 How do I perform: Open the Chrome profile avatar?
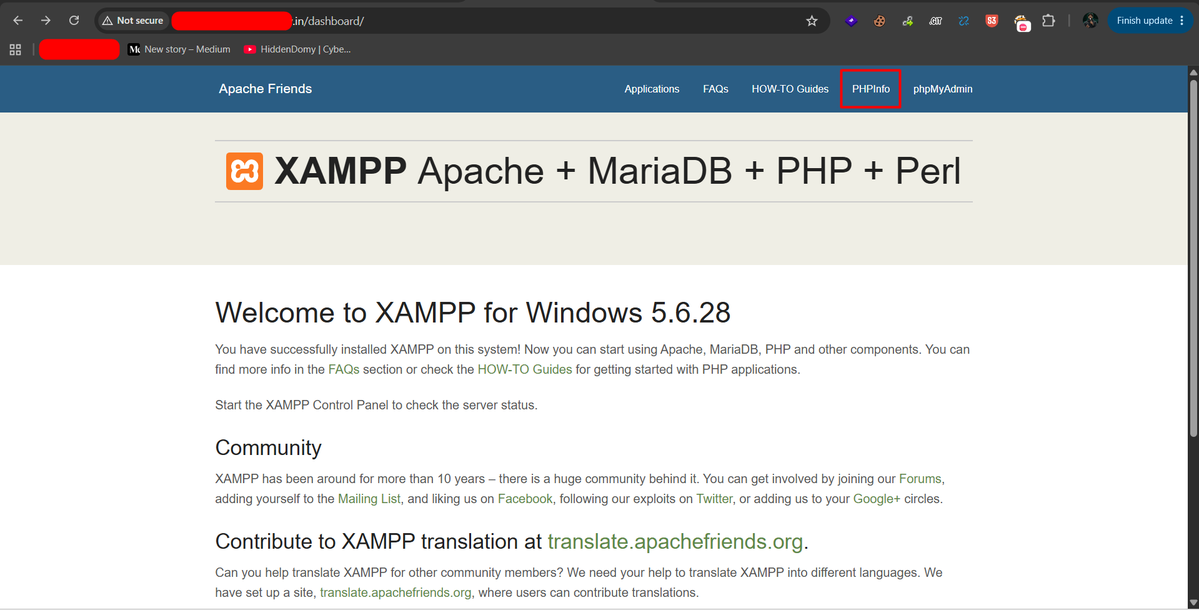click(1090, 21)
